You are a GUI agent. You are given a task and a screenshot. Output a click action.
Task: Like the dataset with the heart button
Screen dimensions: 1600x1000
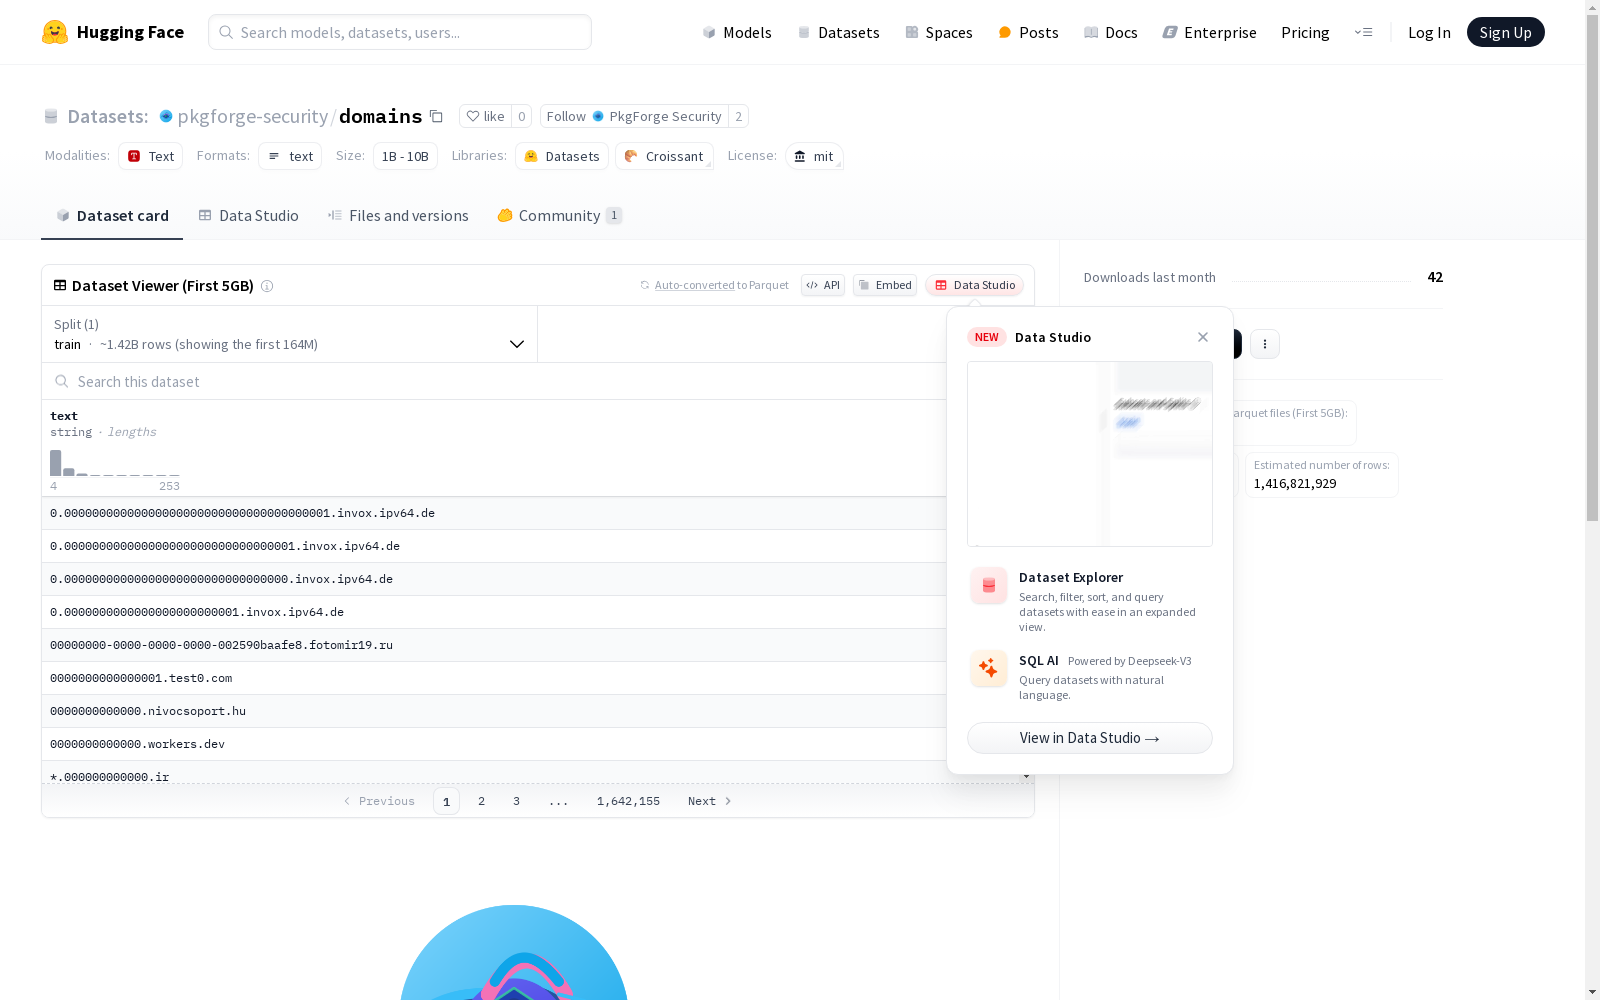coord(486,116)
